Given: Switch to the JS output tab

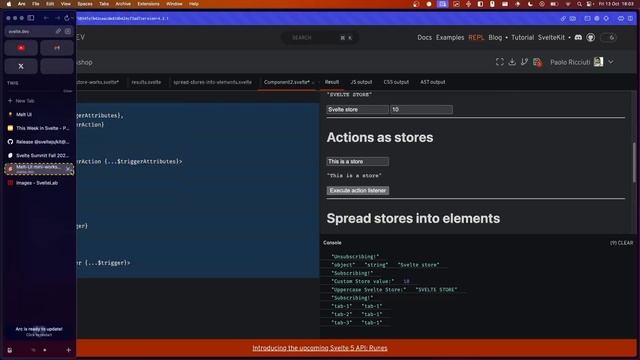Looking at the screenshot, I should 361,82.
